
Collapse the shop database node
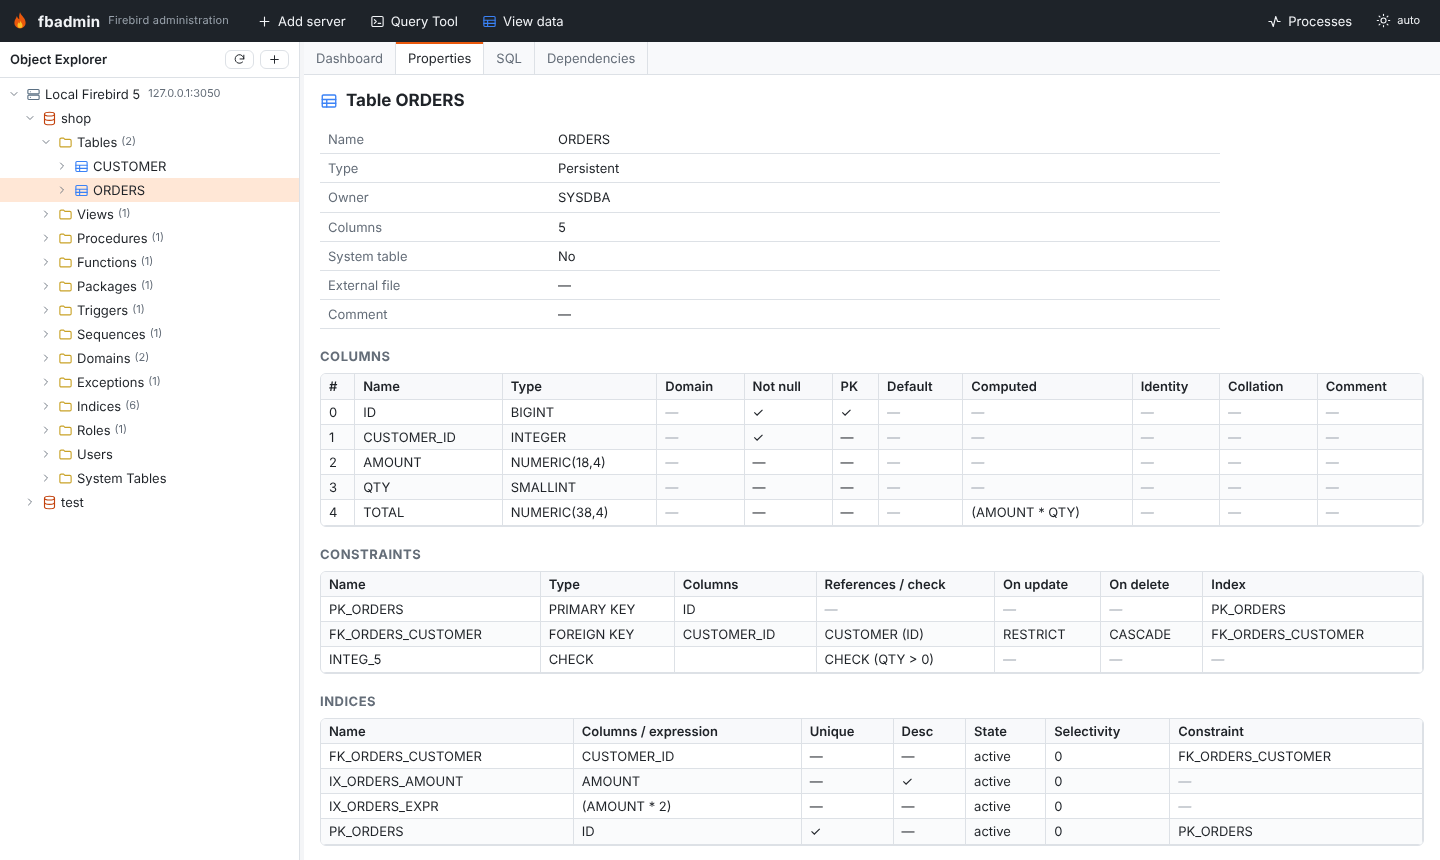[30, 118]
